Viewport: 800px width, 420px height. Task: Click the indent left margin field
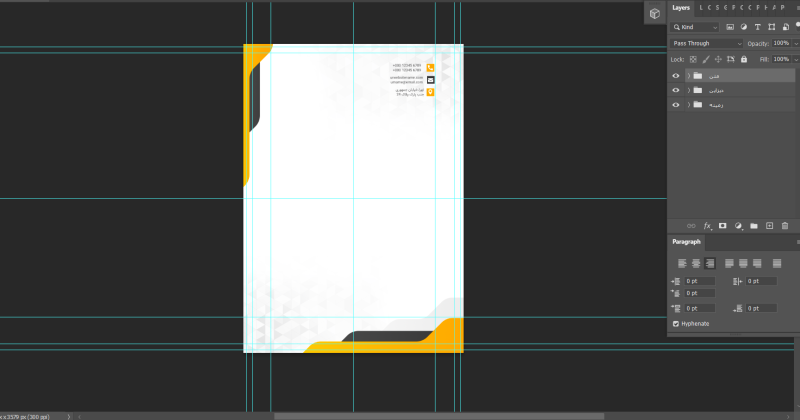pyautogui.click(x=698, y=282)
